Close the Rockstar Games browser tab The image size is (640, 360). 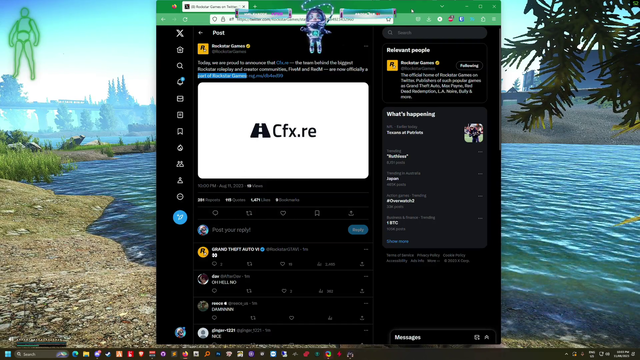[x=244, y=7]
